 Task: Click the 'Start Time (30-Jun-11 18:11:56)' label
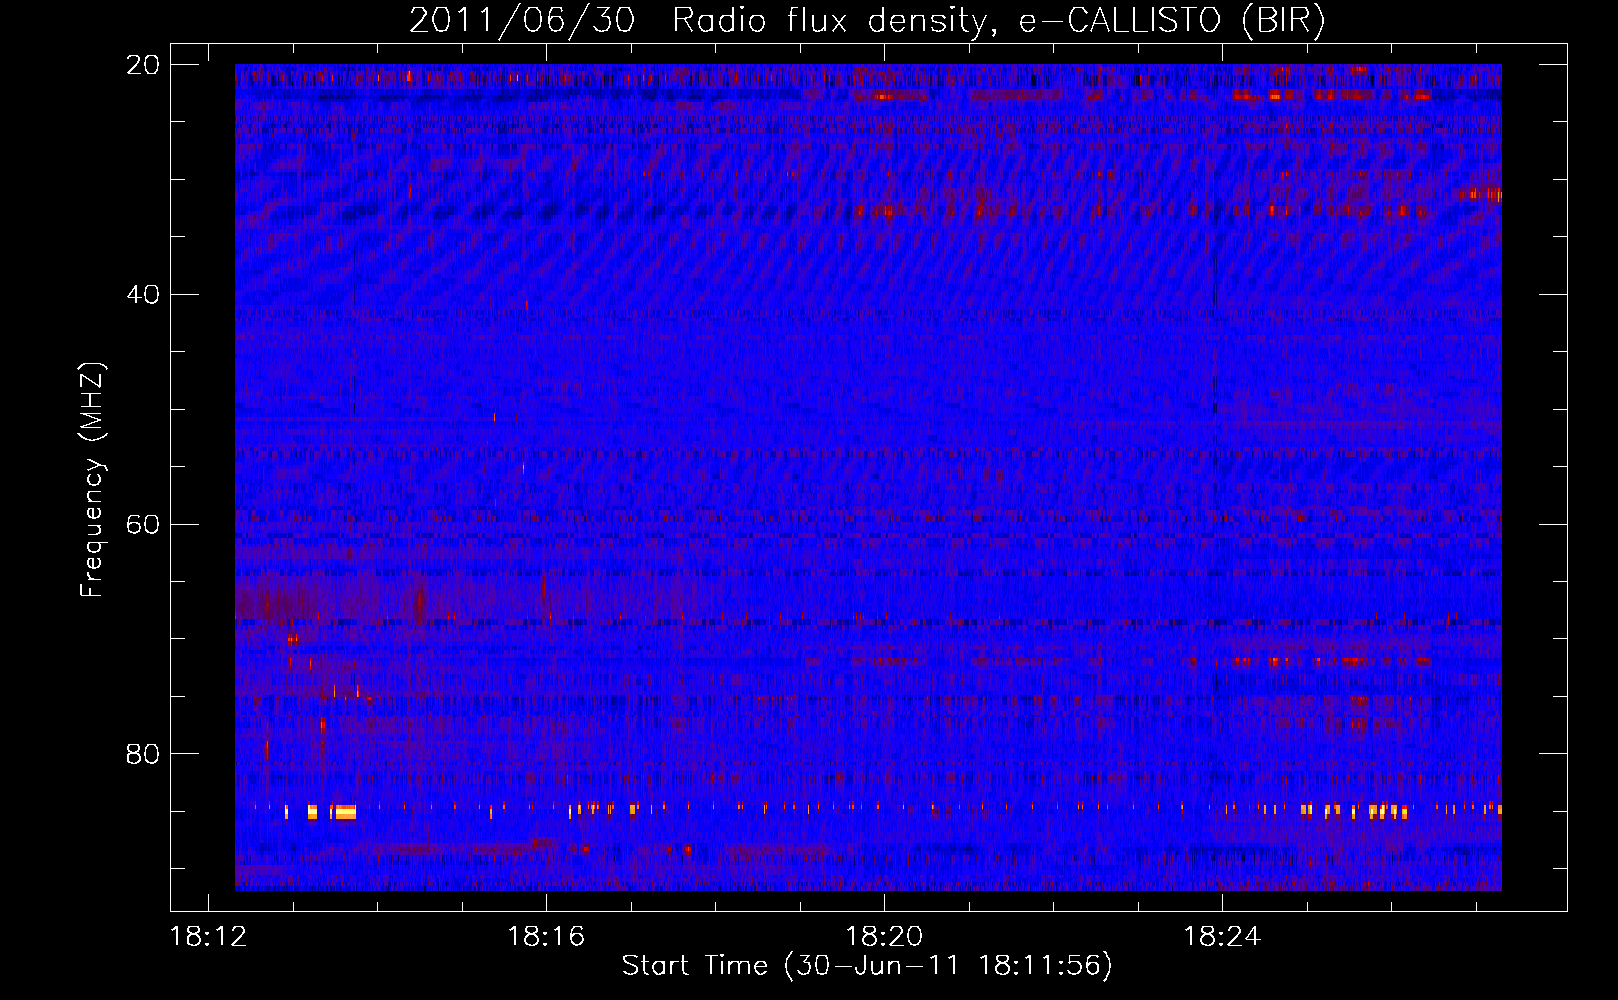point(867,966)
